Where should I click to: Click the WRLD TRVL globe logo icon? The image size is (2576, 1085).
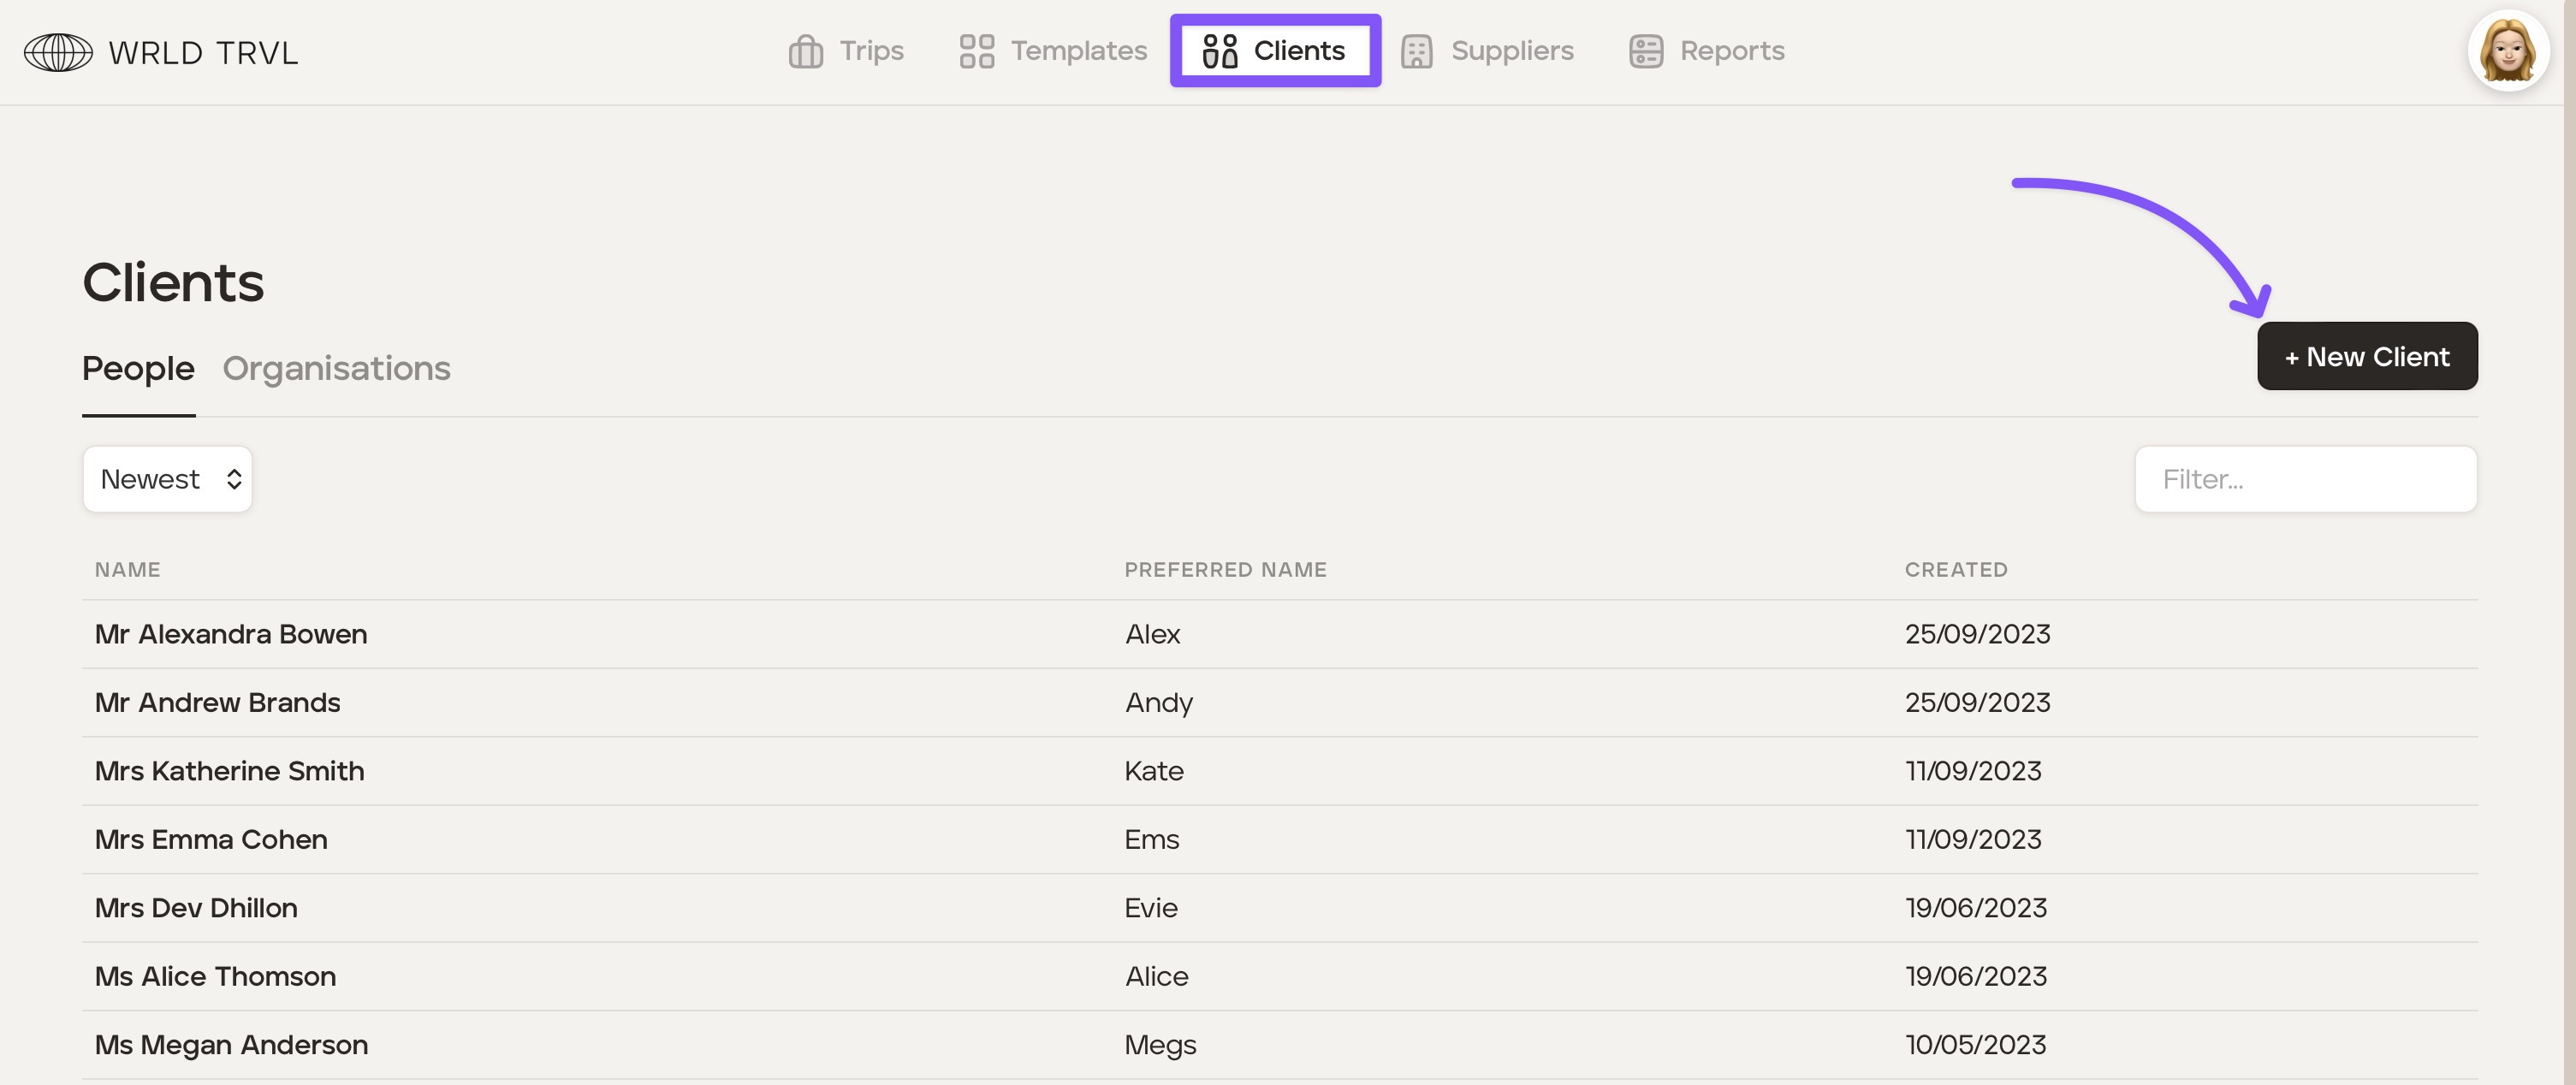coord(58,52)
